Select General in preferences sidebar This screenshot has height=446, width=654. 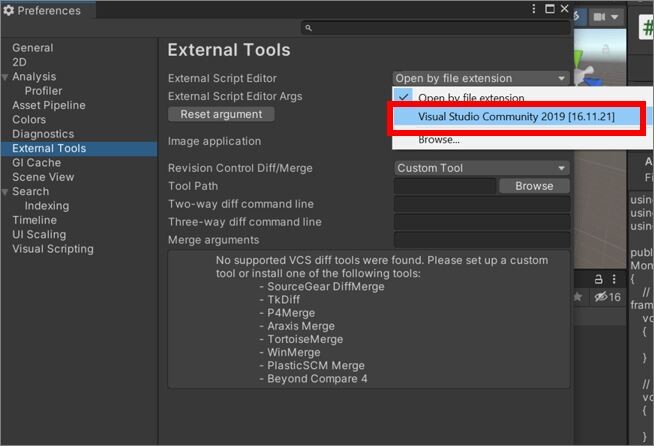coord(33,48)
